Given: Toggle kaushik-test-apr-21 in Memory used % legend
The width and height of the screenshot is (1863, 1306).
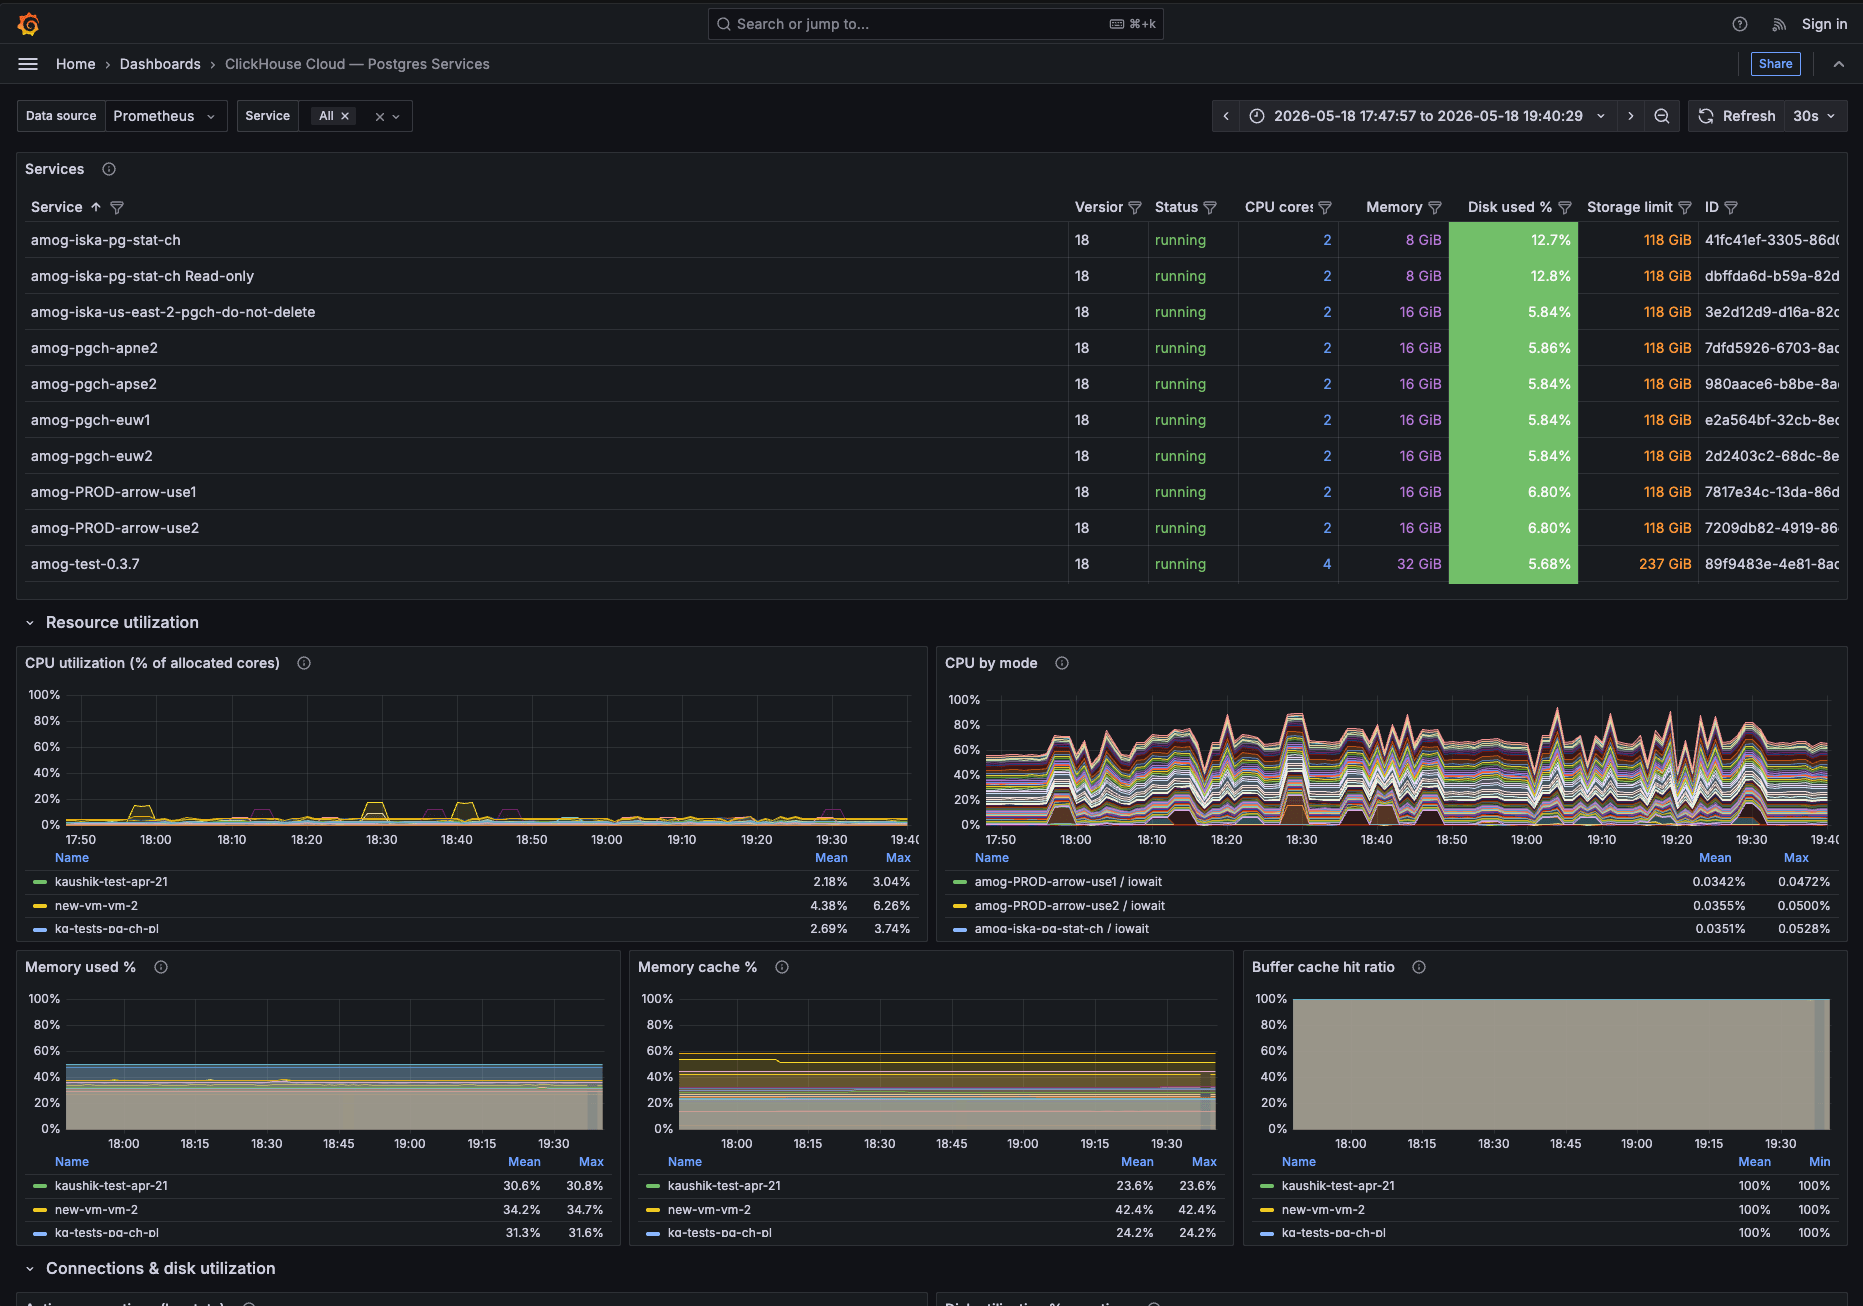Looking at the screenshot, I should (x=111, y=1186).
